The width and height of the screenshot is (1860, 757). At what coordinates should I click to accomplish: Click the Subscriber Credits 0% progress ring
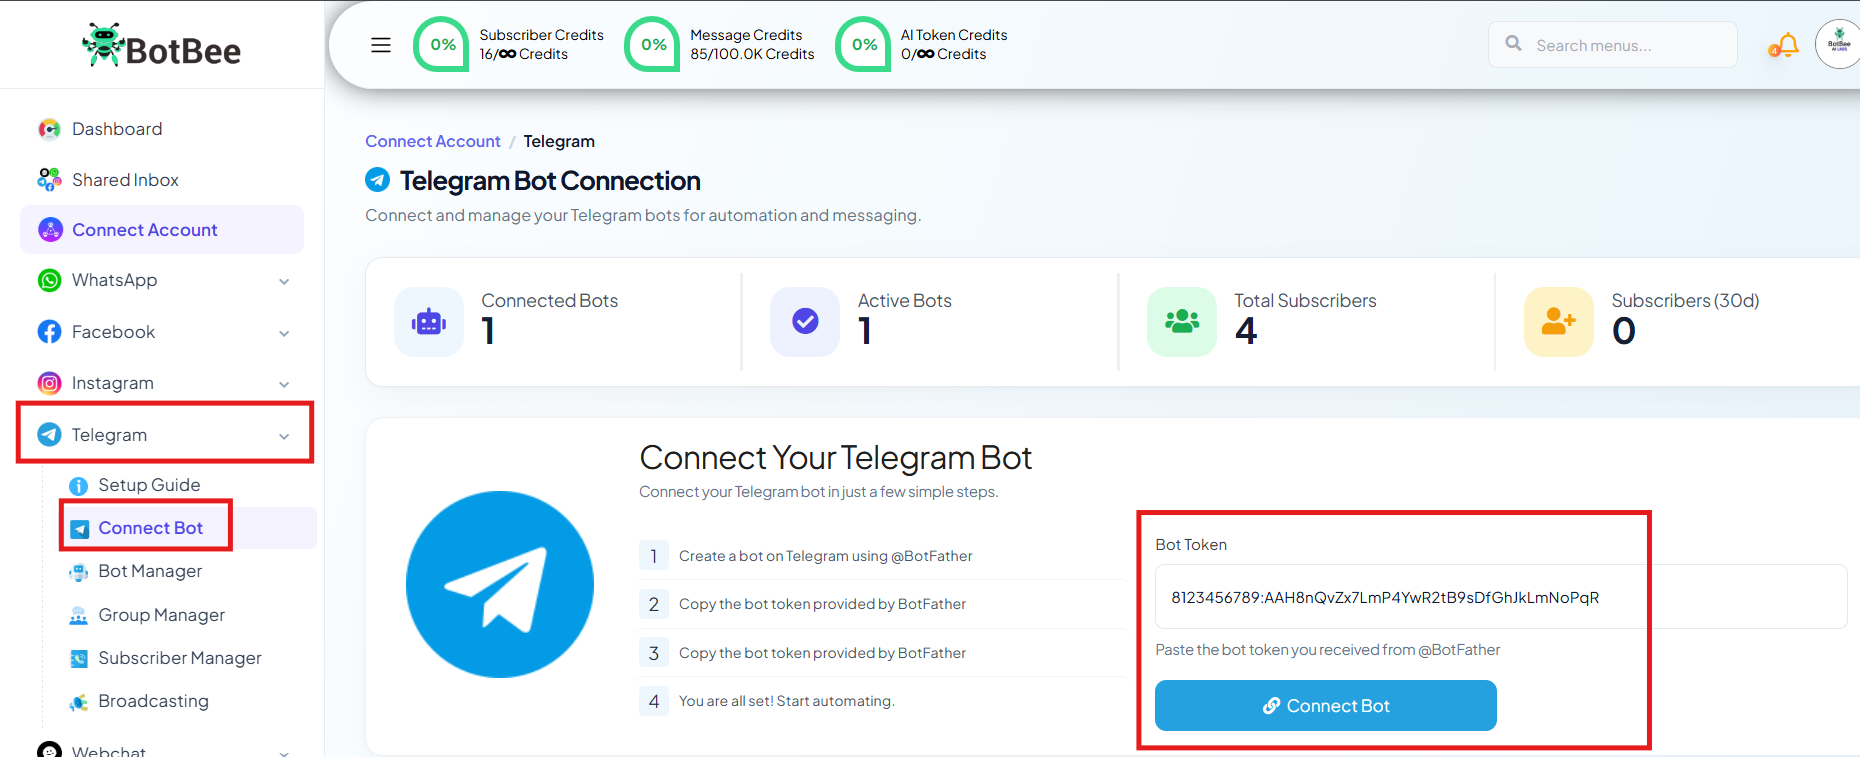tap(441, 45)
